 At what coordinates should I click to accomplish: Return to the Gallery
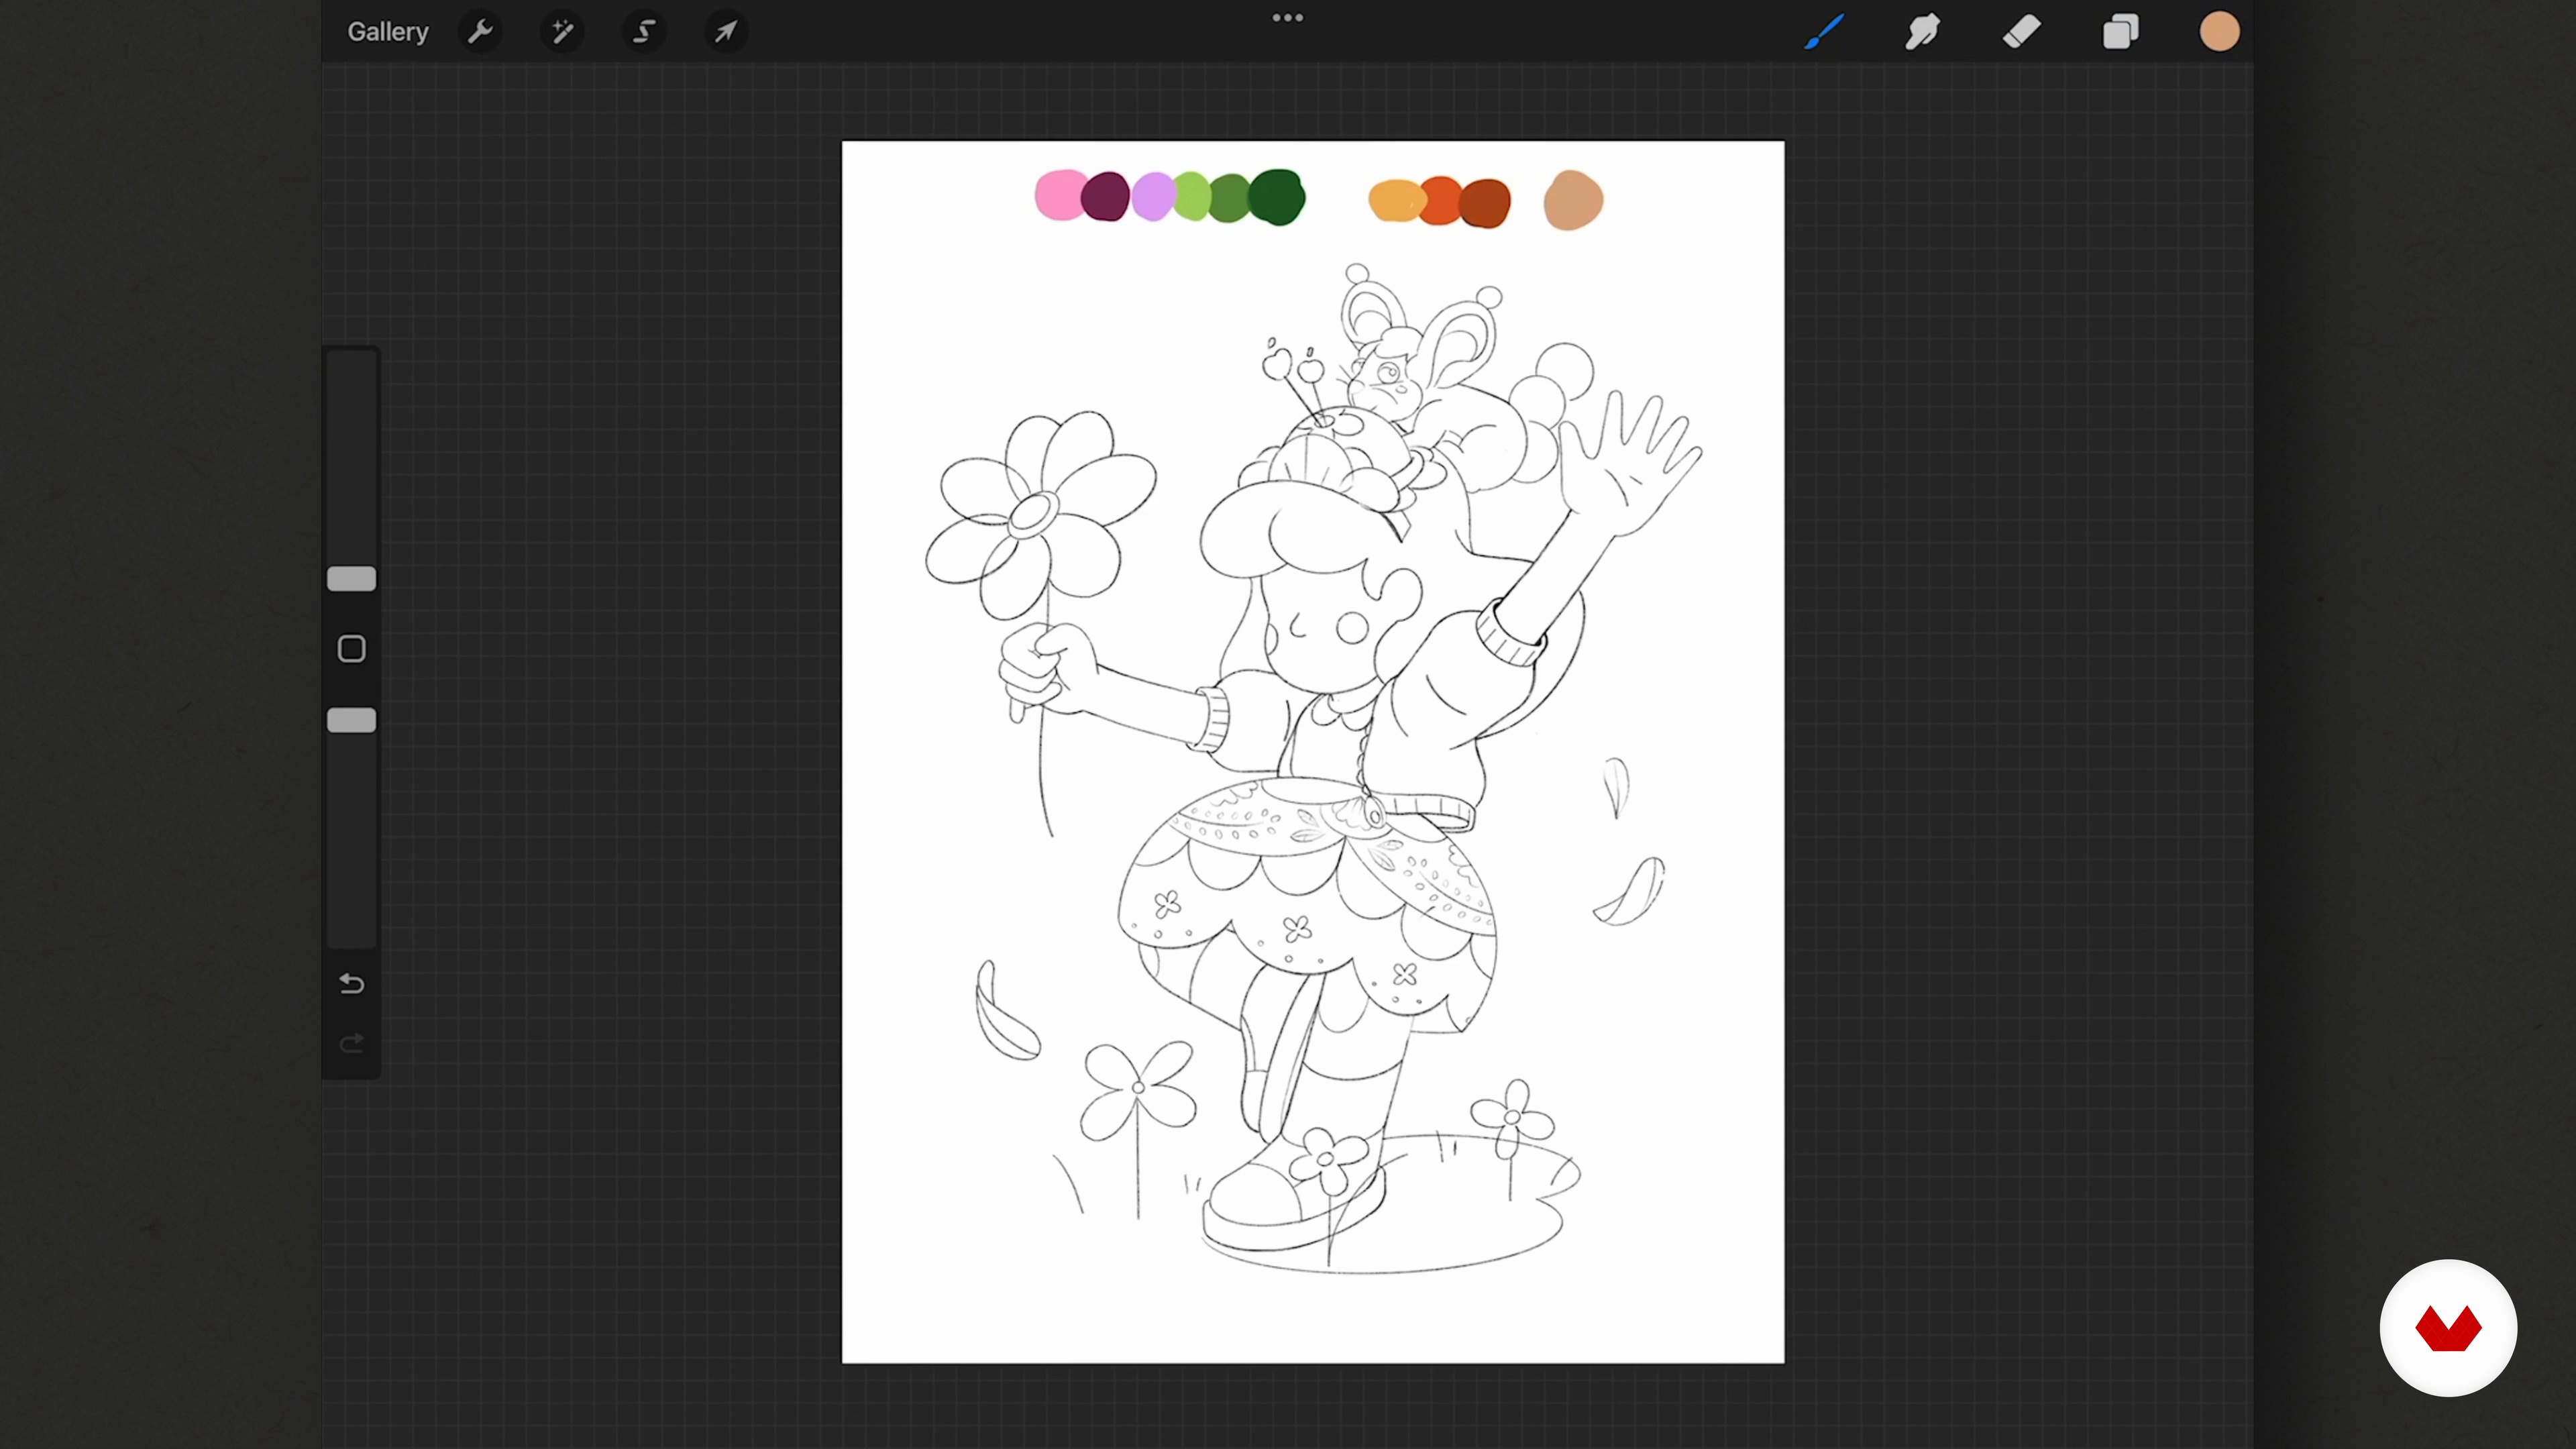(388, 32)
